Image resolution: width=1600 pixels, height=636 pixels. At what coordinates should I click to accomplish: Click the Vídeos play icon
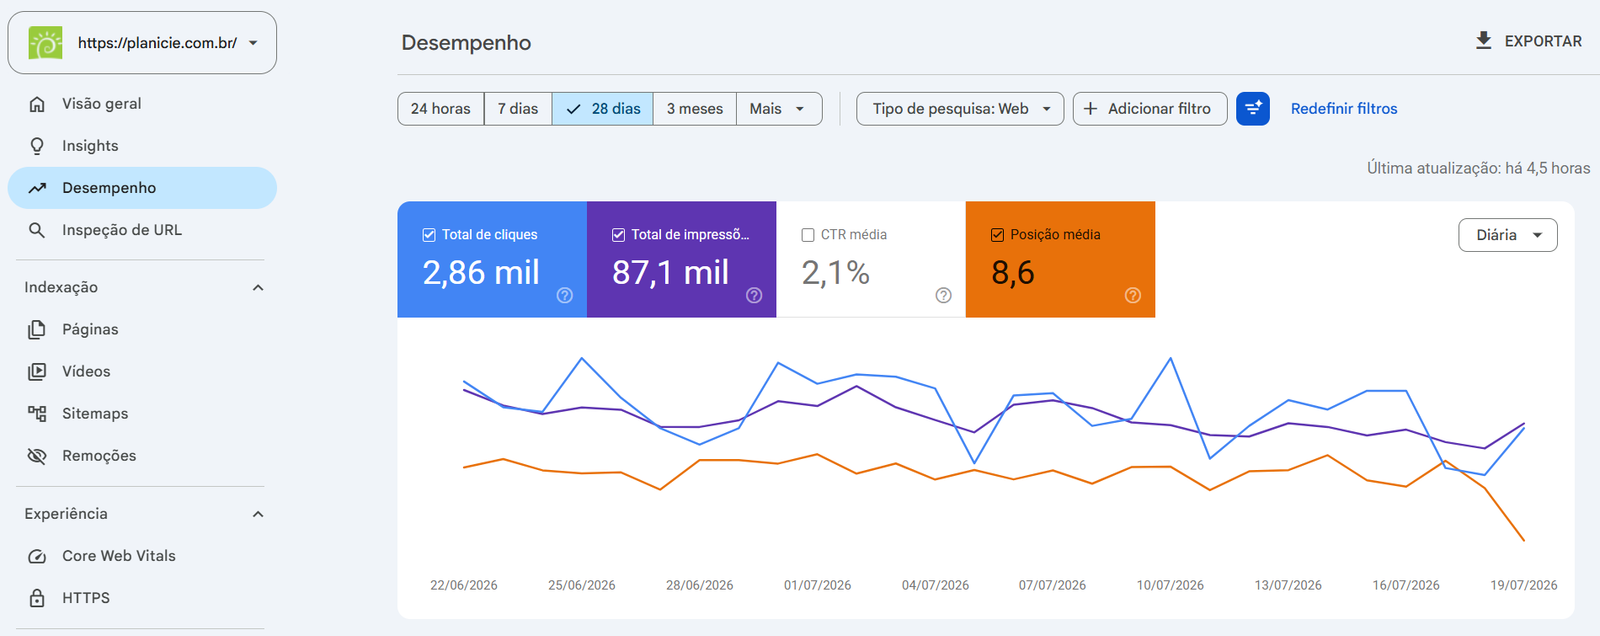point(37,372)
